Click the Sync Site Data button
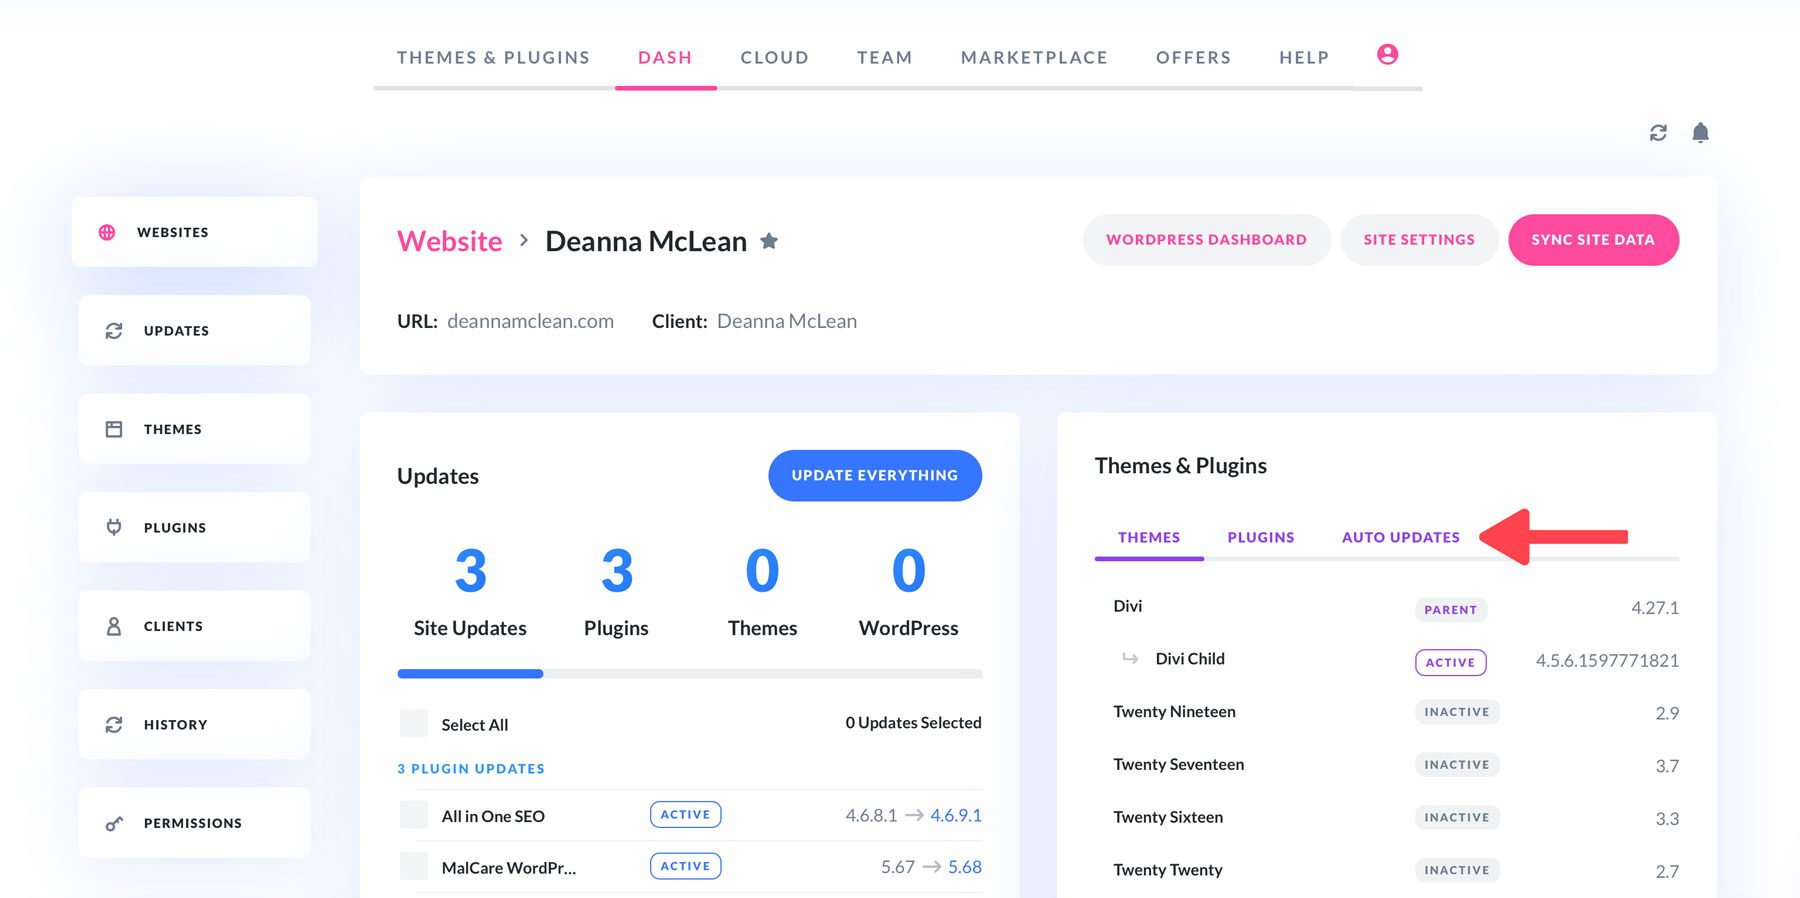 (x=1593, y=240)
